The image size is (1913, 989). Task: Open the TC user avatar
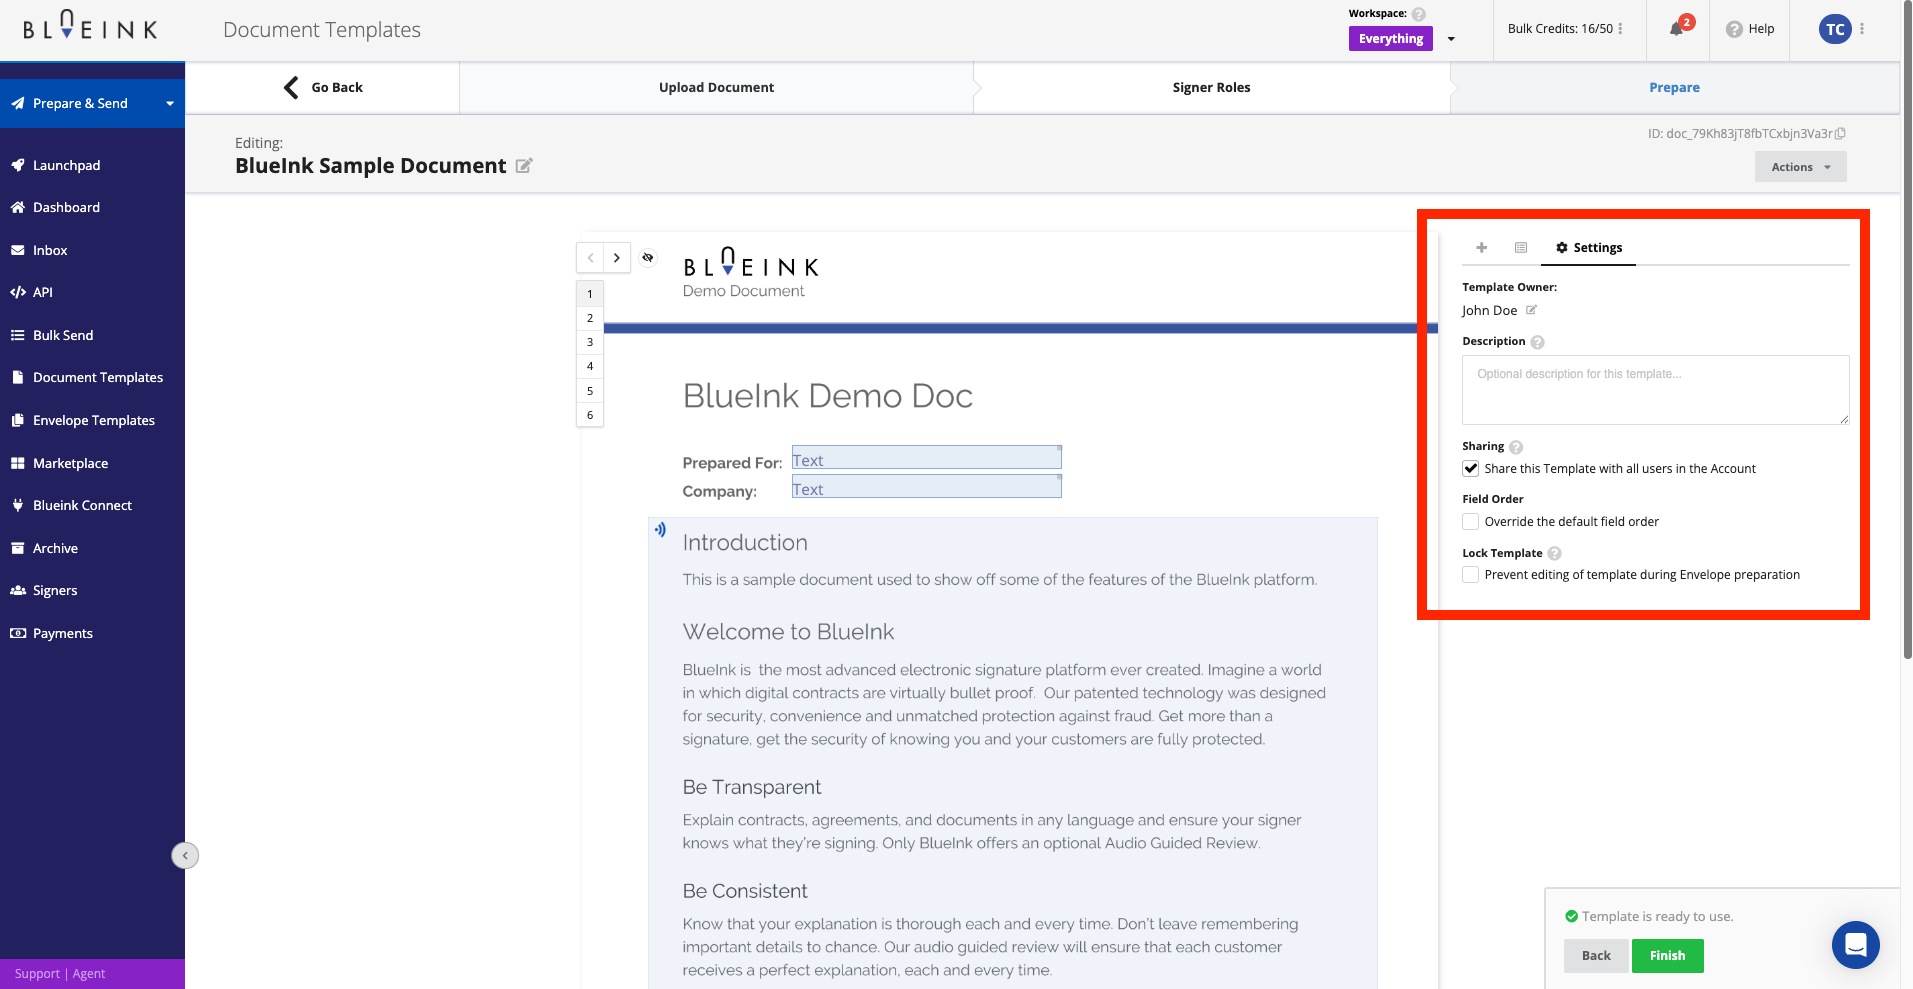pos(1835,29)
